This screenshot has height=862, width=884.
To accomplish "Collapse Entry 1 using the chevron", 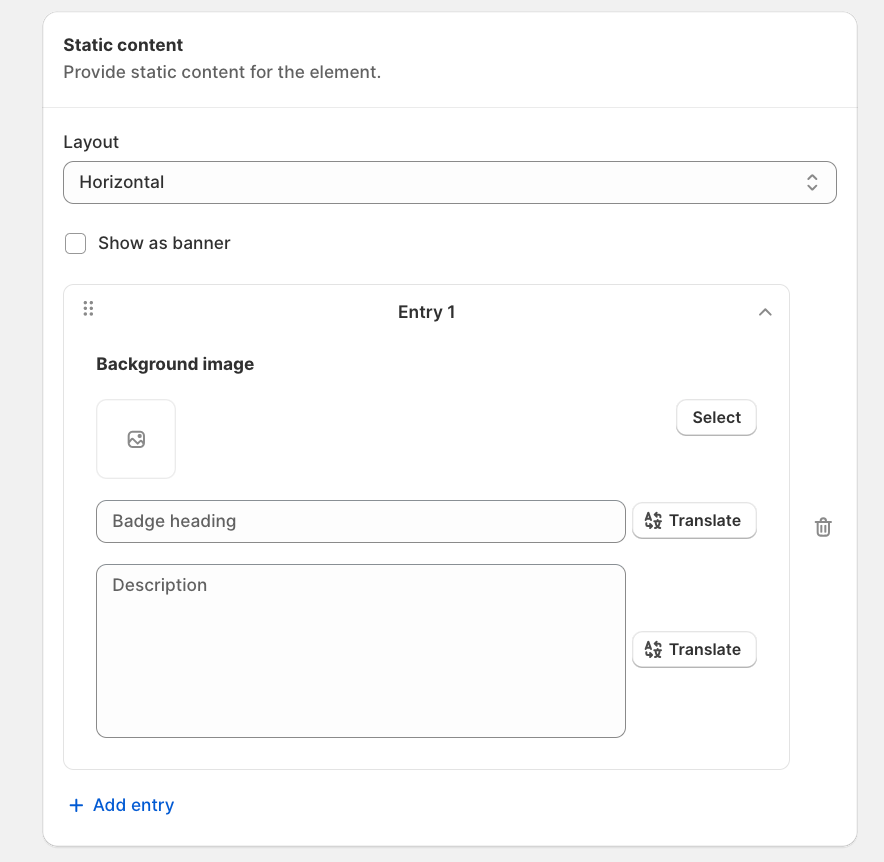I will click(x=765, y=312).
